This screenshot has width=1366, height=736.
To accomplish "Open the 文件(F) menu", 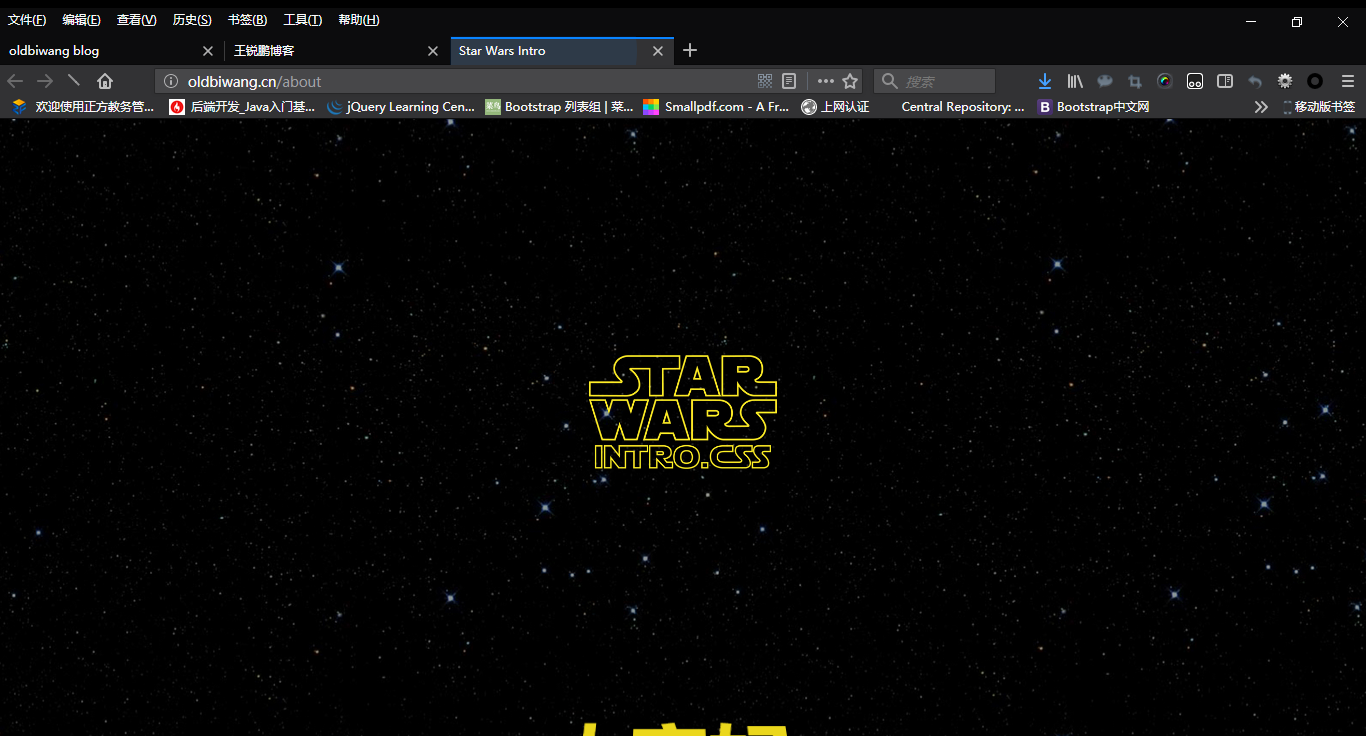I will pos(27,20).
